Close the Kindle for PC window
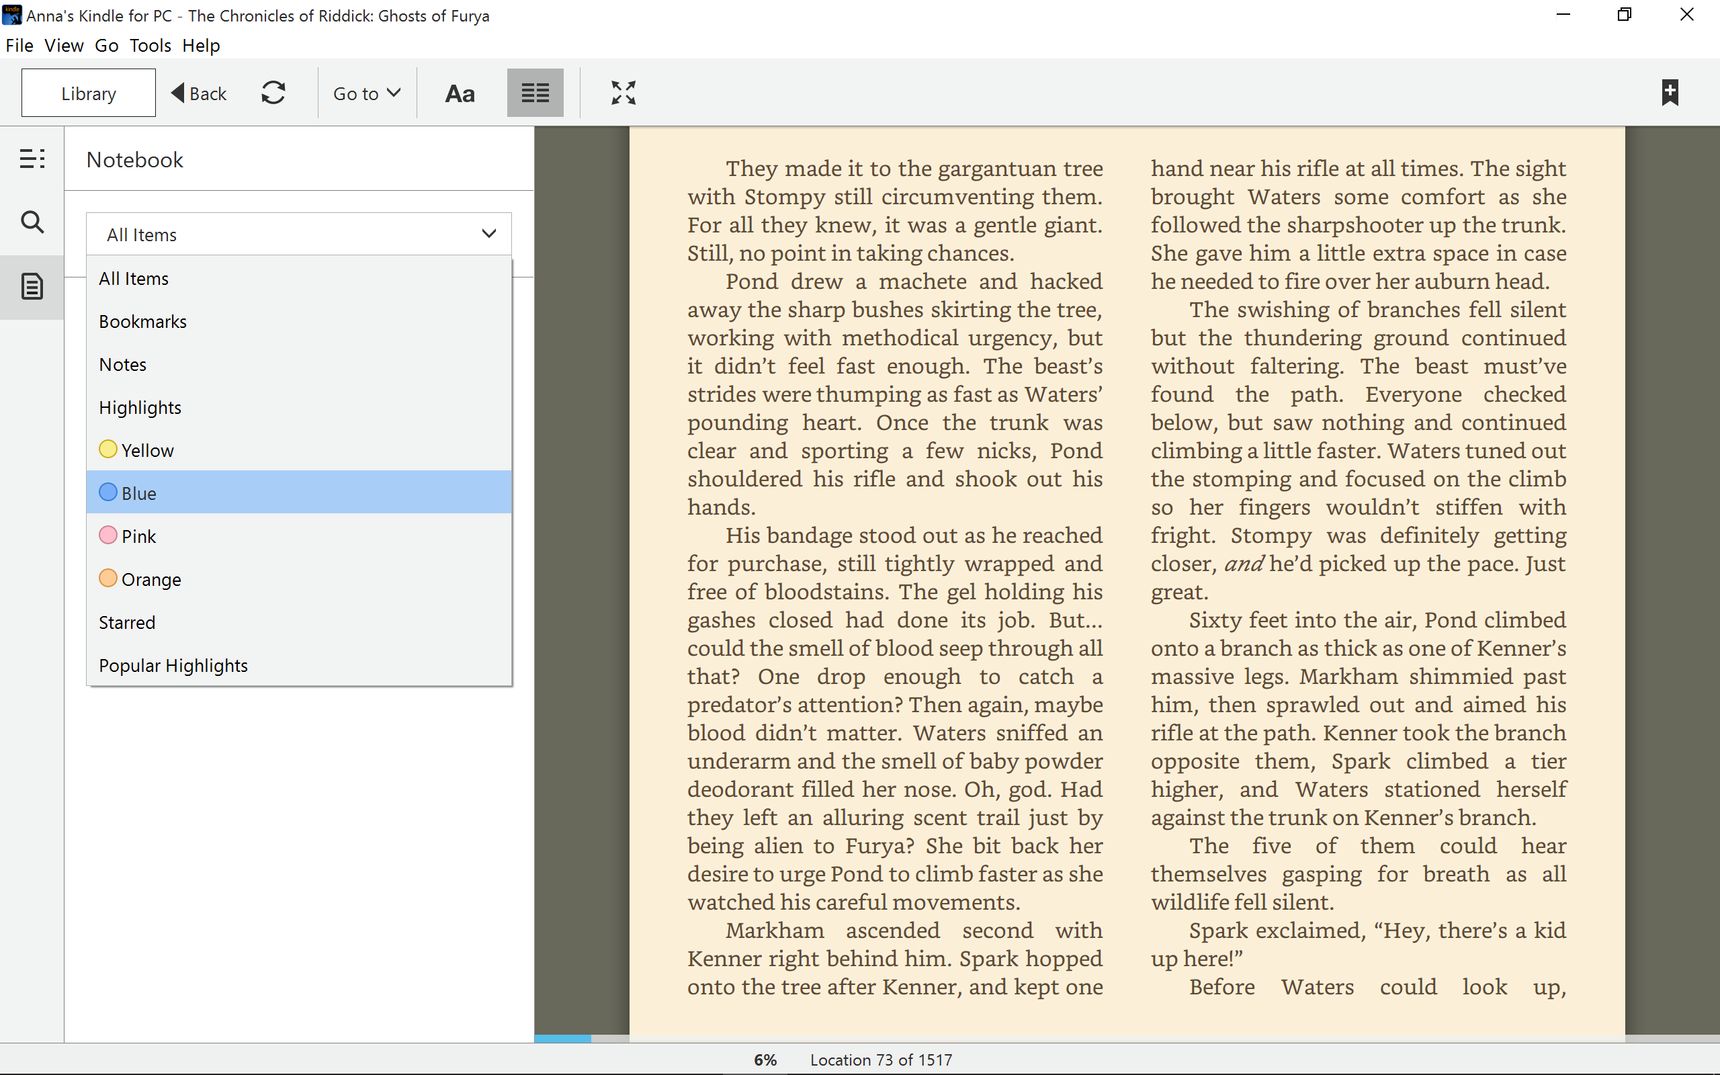The image size is (1720, 1075). (1686, 15)
